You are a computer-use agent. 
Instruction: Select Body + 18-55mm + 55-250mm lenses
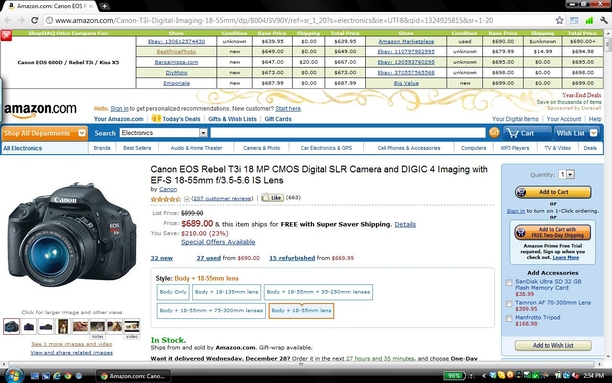[318, 292]
